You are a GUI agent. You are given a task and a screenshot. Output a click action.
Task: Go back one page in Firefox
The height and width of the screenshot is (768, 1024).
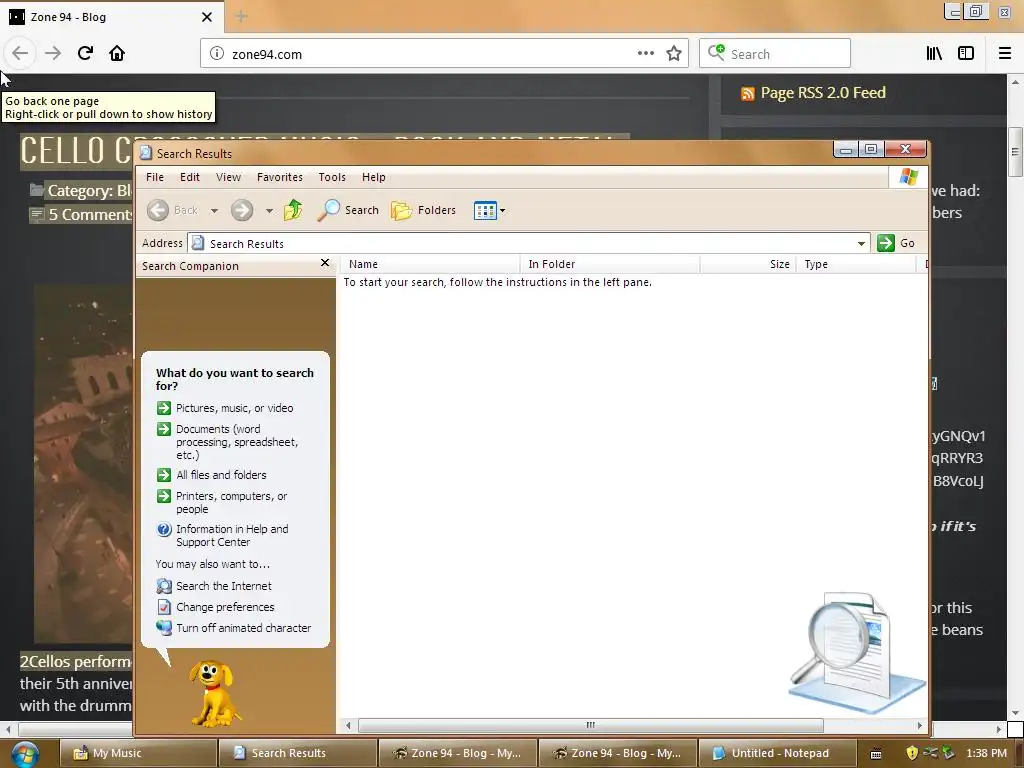coord(20,53)
